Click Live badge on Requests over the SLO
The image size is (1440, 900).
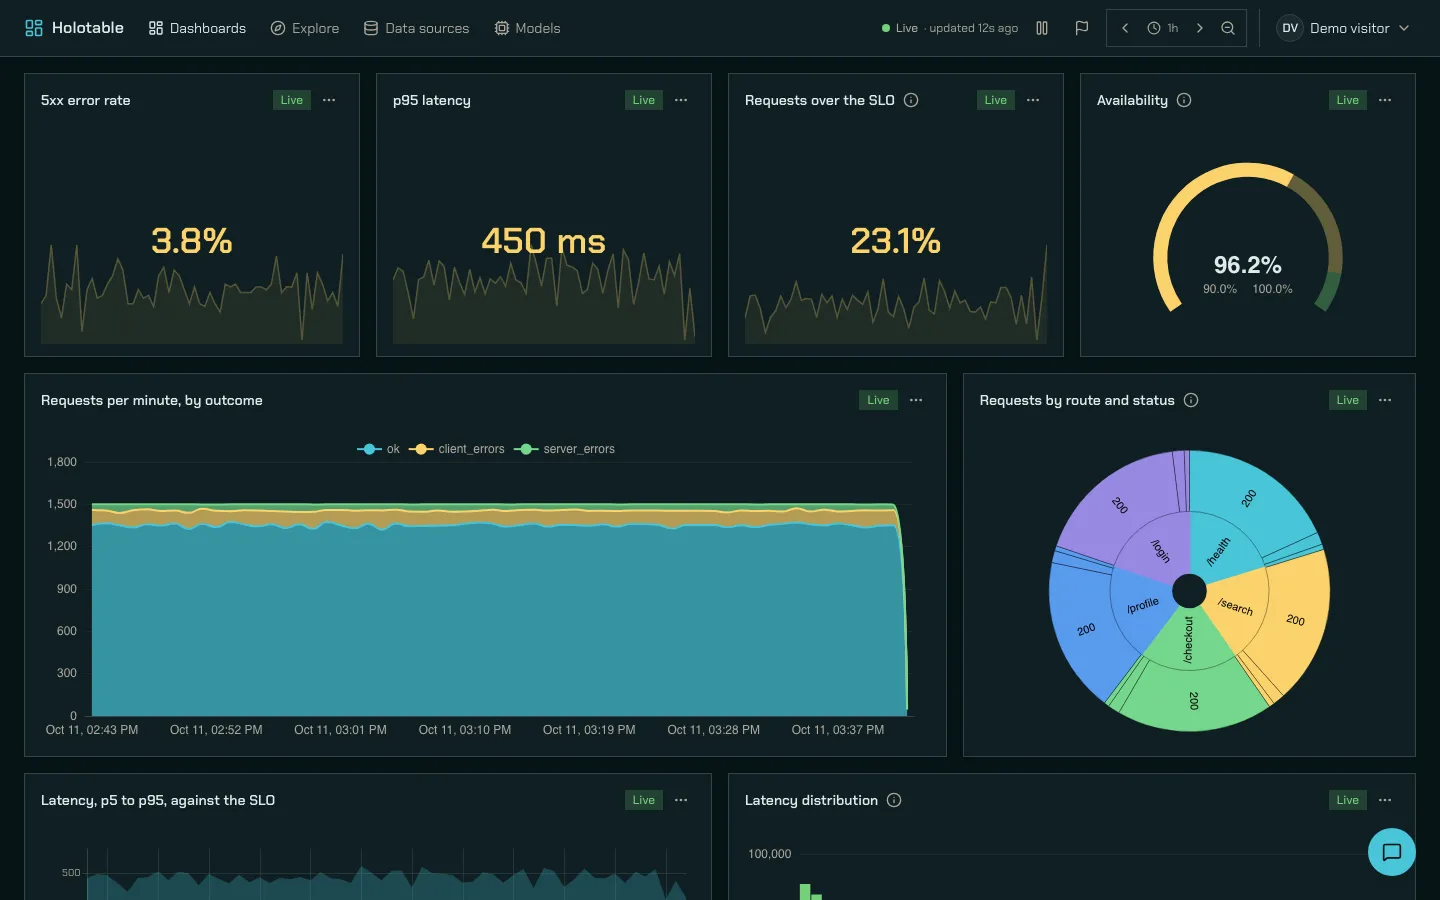click(996, 100)
